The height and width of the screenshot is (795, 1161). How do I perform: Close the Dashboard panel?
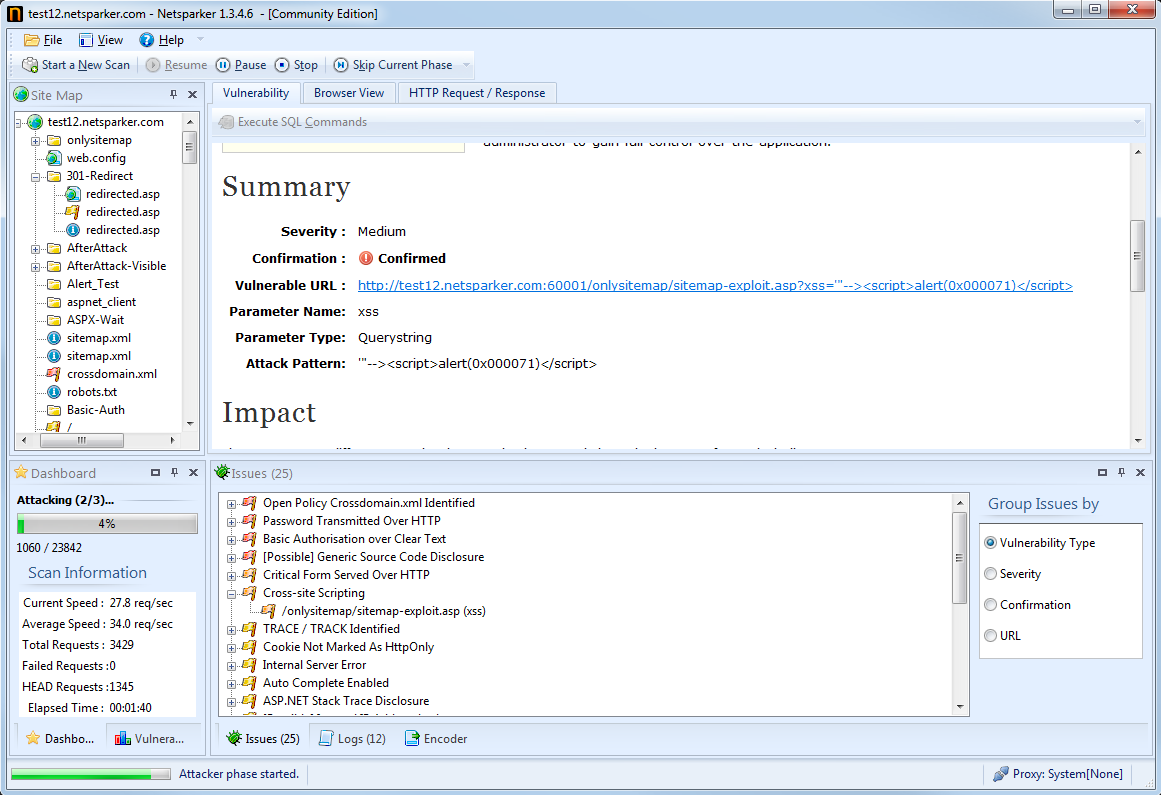click(193, 472)
